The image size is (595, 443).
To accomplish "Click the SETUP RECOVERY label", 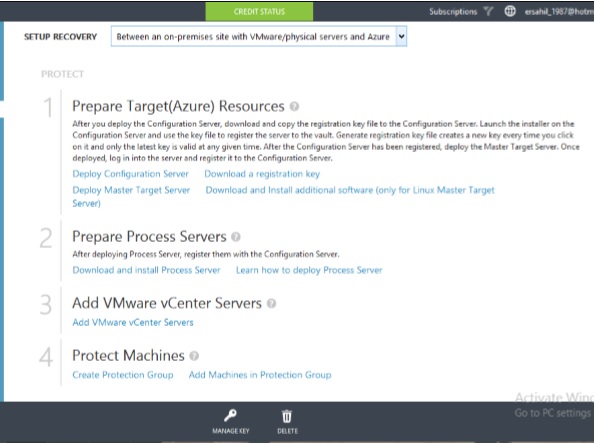I will tap(60, 37).
